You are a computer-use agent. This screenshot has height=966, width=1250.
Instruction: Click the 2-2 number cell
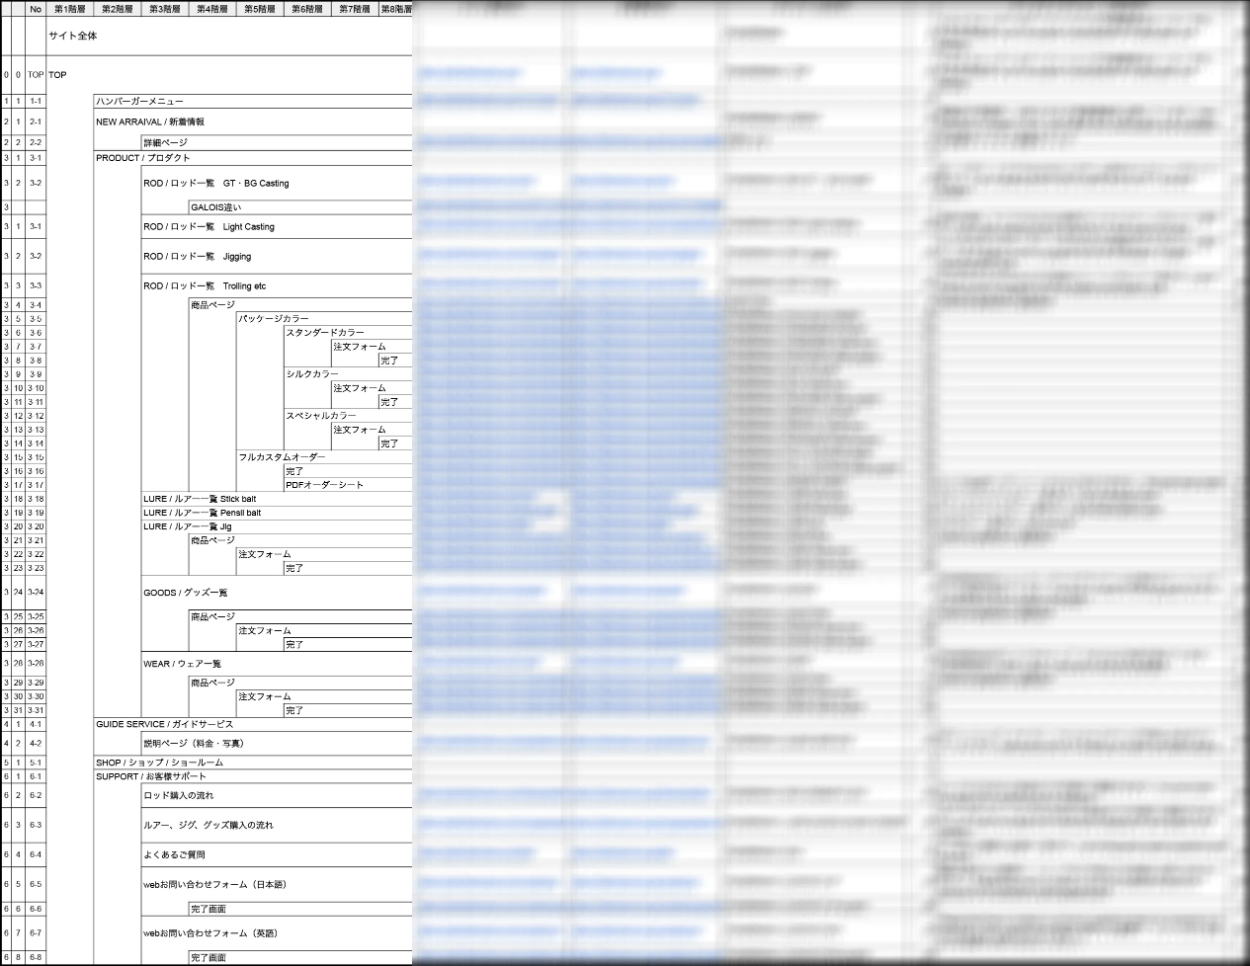coord(36,143)
